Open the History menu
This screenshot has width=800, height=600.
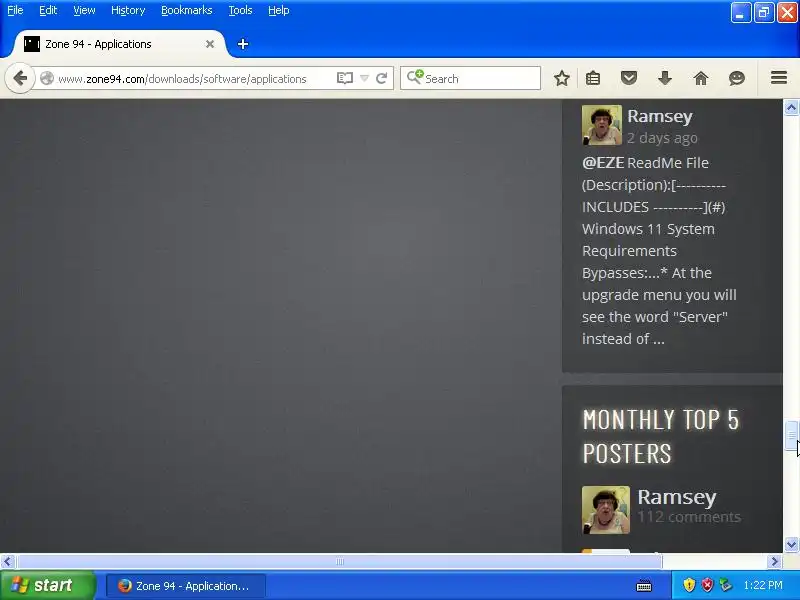[x=128, y=10]
